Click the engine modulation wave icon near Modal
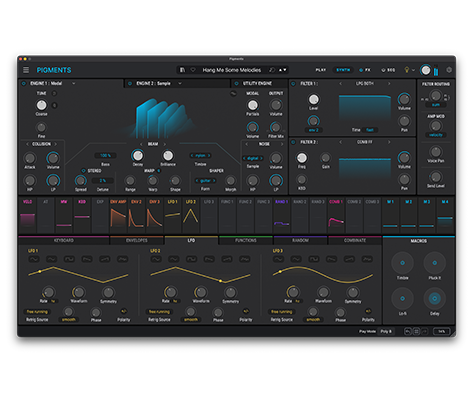The height and width of the screenshot is (400, 473). click(233, 94)
